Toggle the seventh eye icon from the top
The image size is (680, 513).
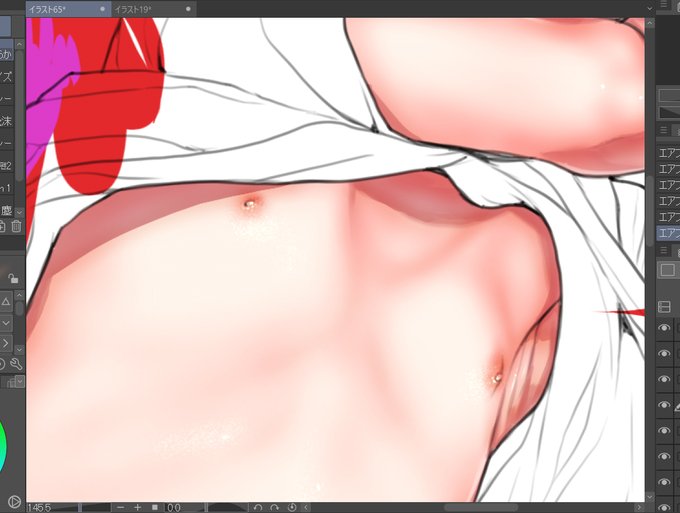click(x=664, y=482)
